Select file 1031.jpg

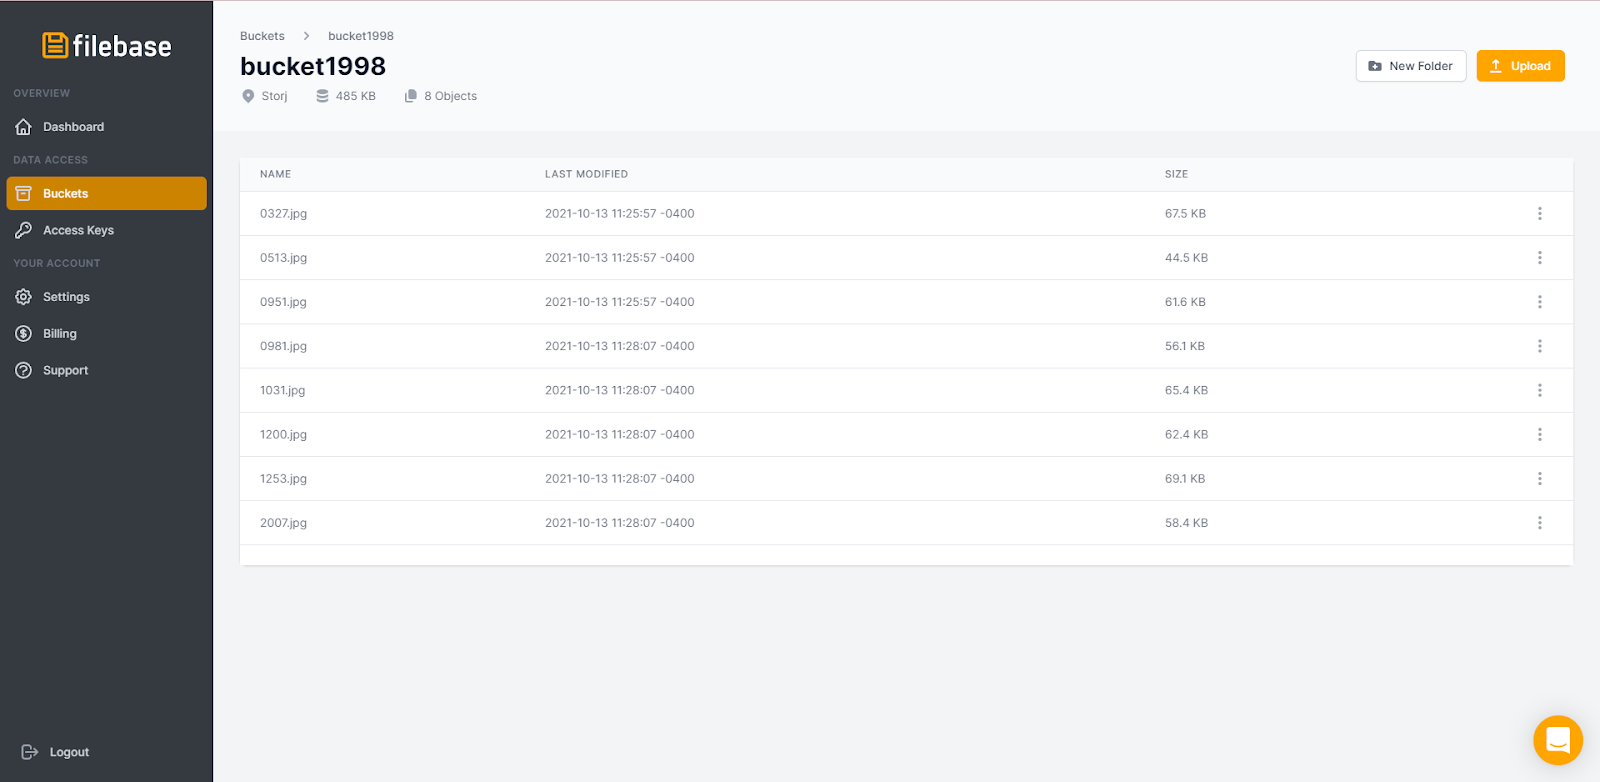point(283,390)
